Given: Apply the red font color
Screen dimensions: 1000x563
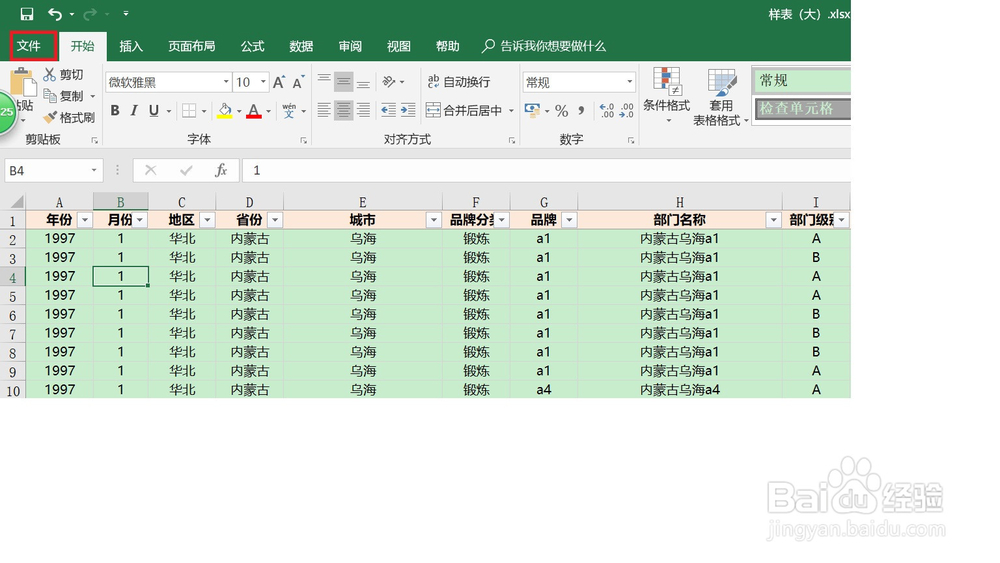Looking at the screenshot, I should coord(254,110).
